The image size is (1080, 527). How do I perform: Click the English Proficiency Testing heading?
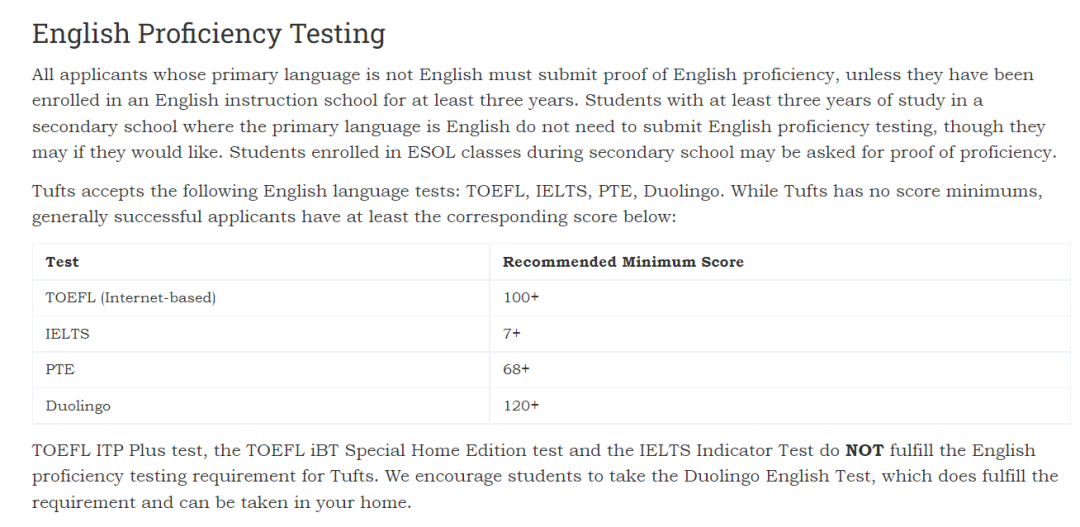click(x=208, y=34)
